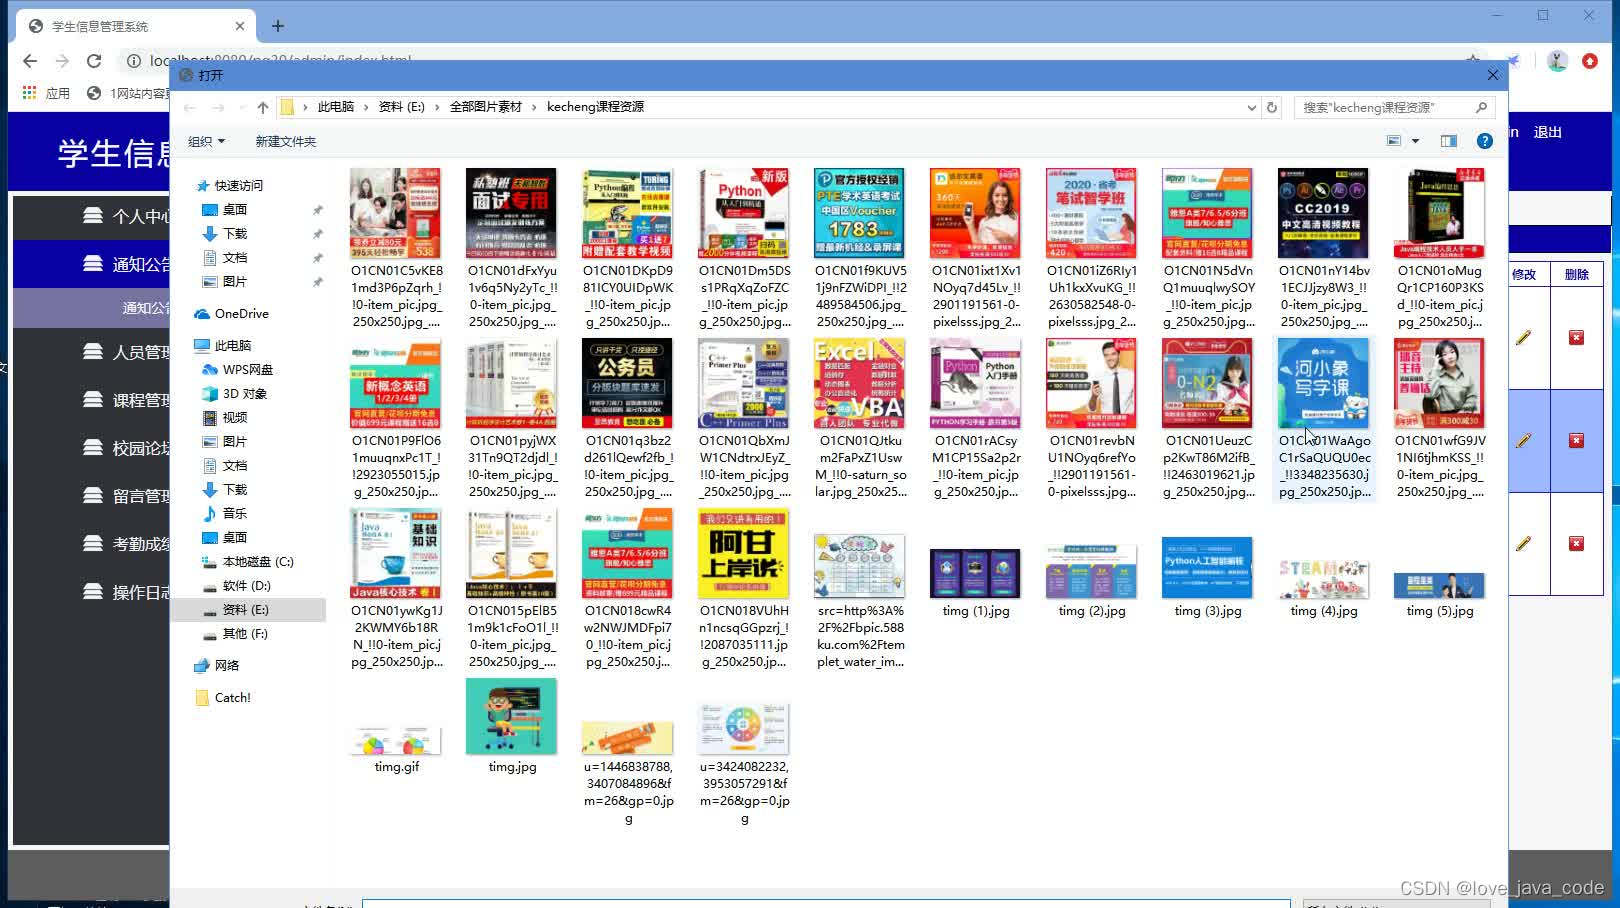Open the address path history dropdown
This screenshot has width=1620, height=908.
[1251, 107]
